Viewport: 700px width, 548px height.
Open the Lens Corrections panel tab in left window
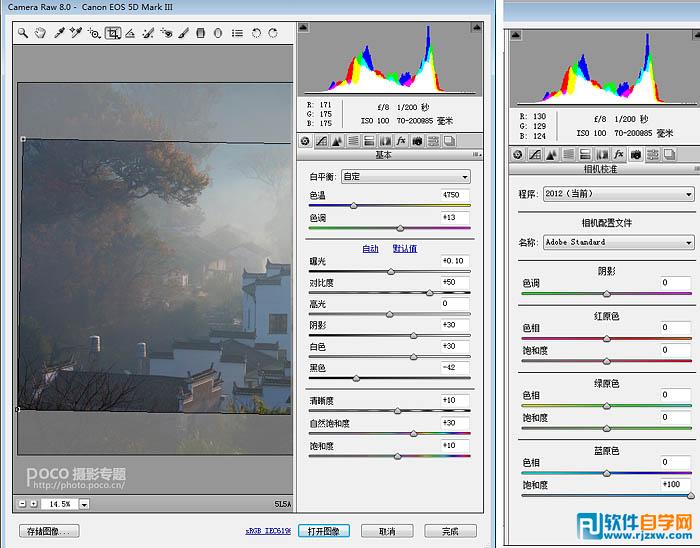[x=385, y=141]
